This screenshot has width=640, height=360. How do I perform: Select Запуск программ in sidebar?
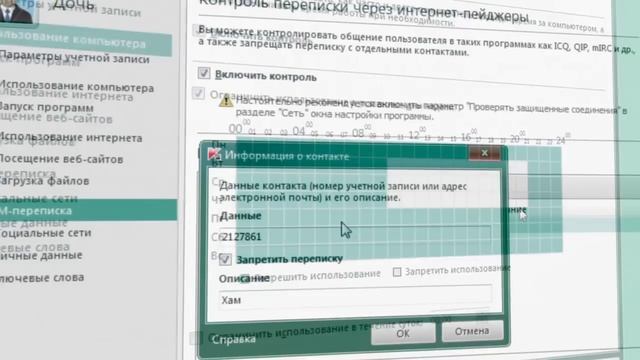click(x=47, y=108)
